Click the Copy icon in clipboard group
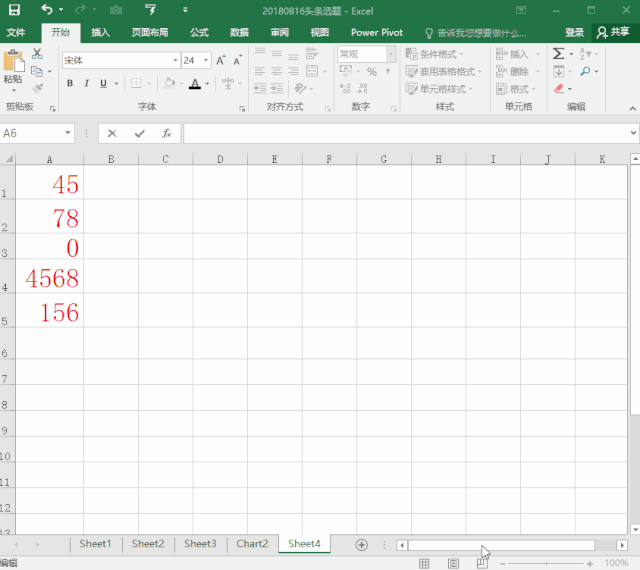This screenshot has height=570, width=640. (37, 71)
